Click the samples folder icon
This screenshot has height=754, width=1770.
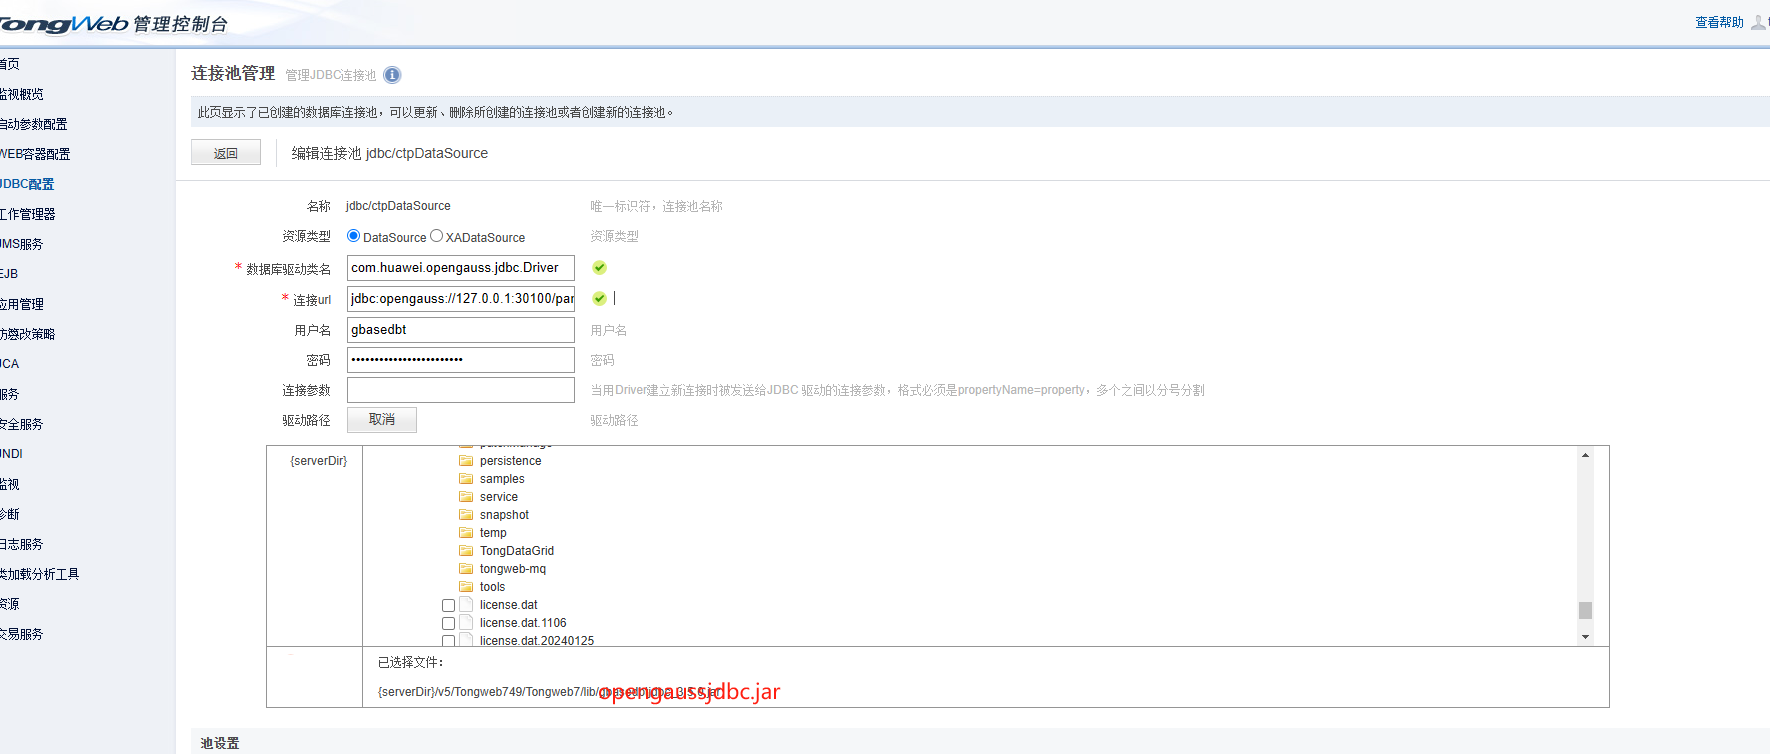tap(466, 479)
